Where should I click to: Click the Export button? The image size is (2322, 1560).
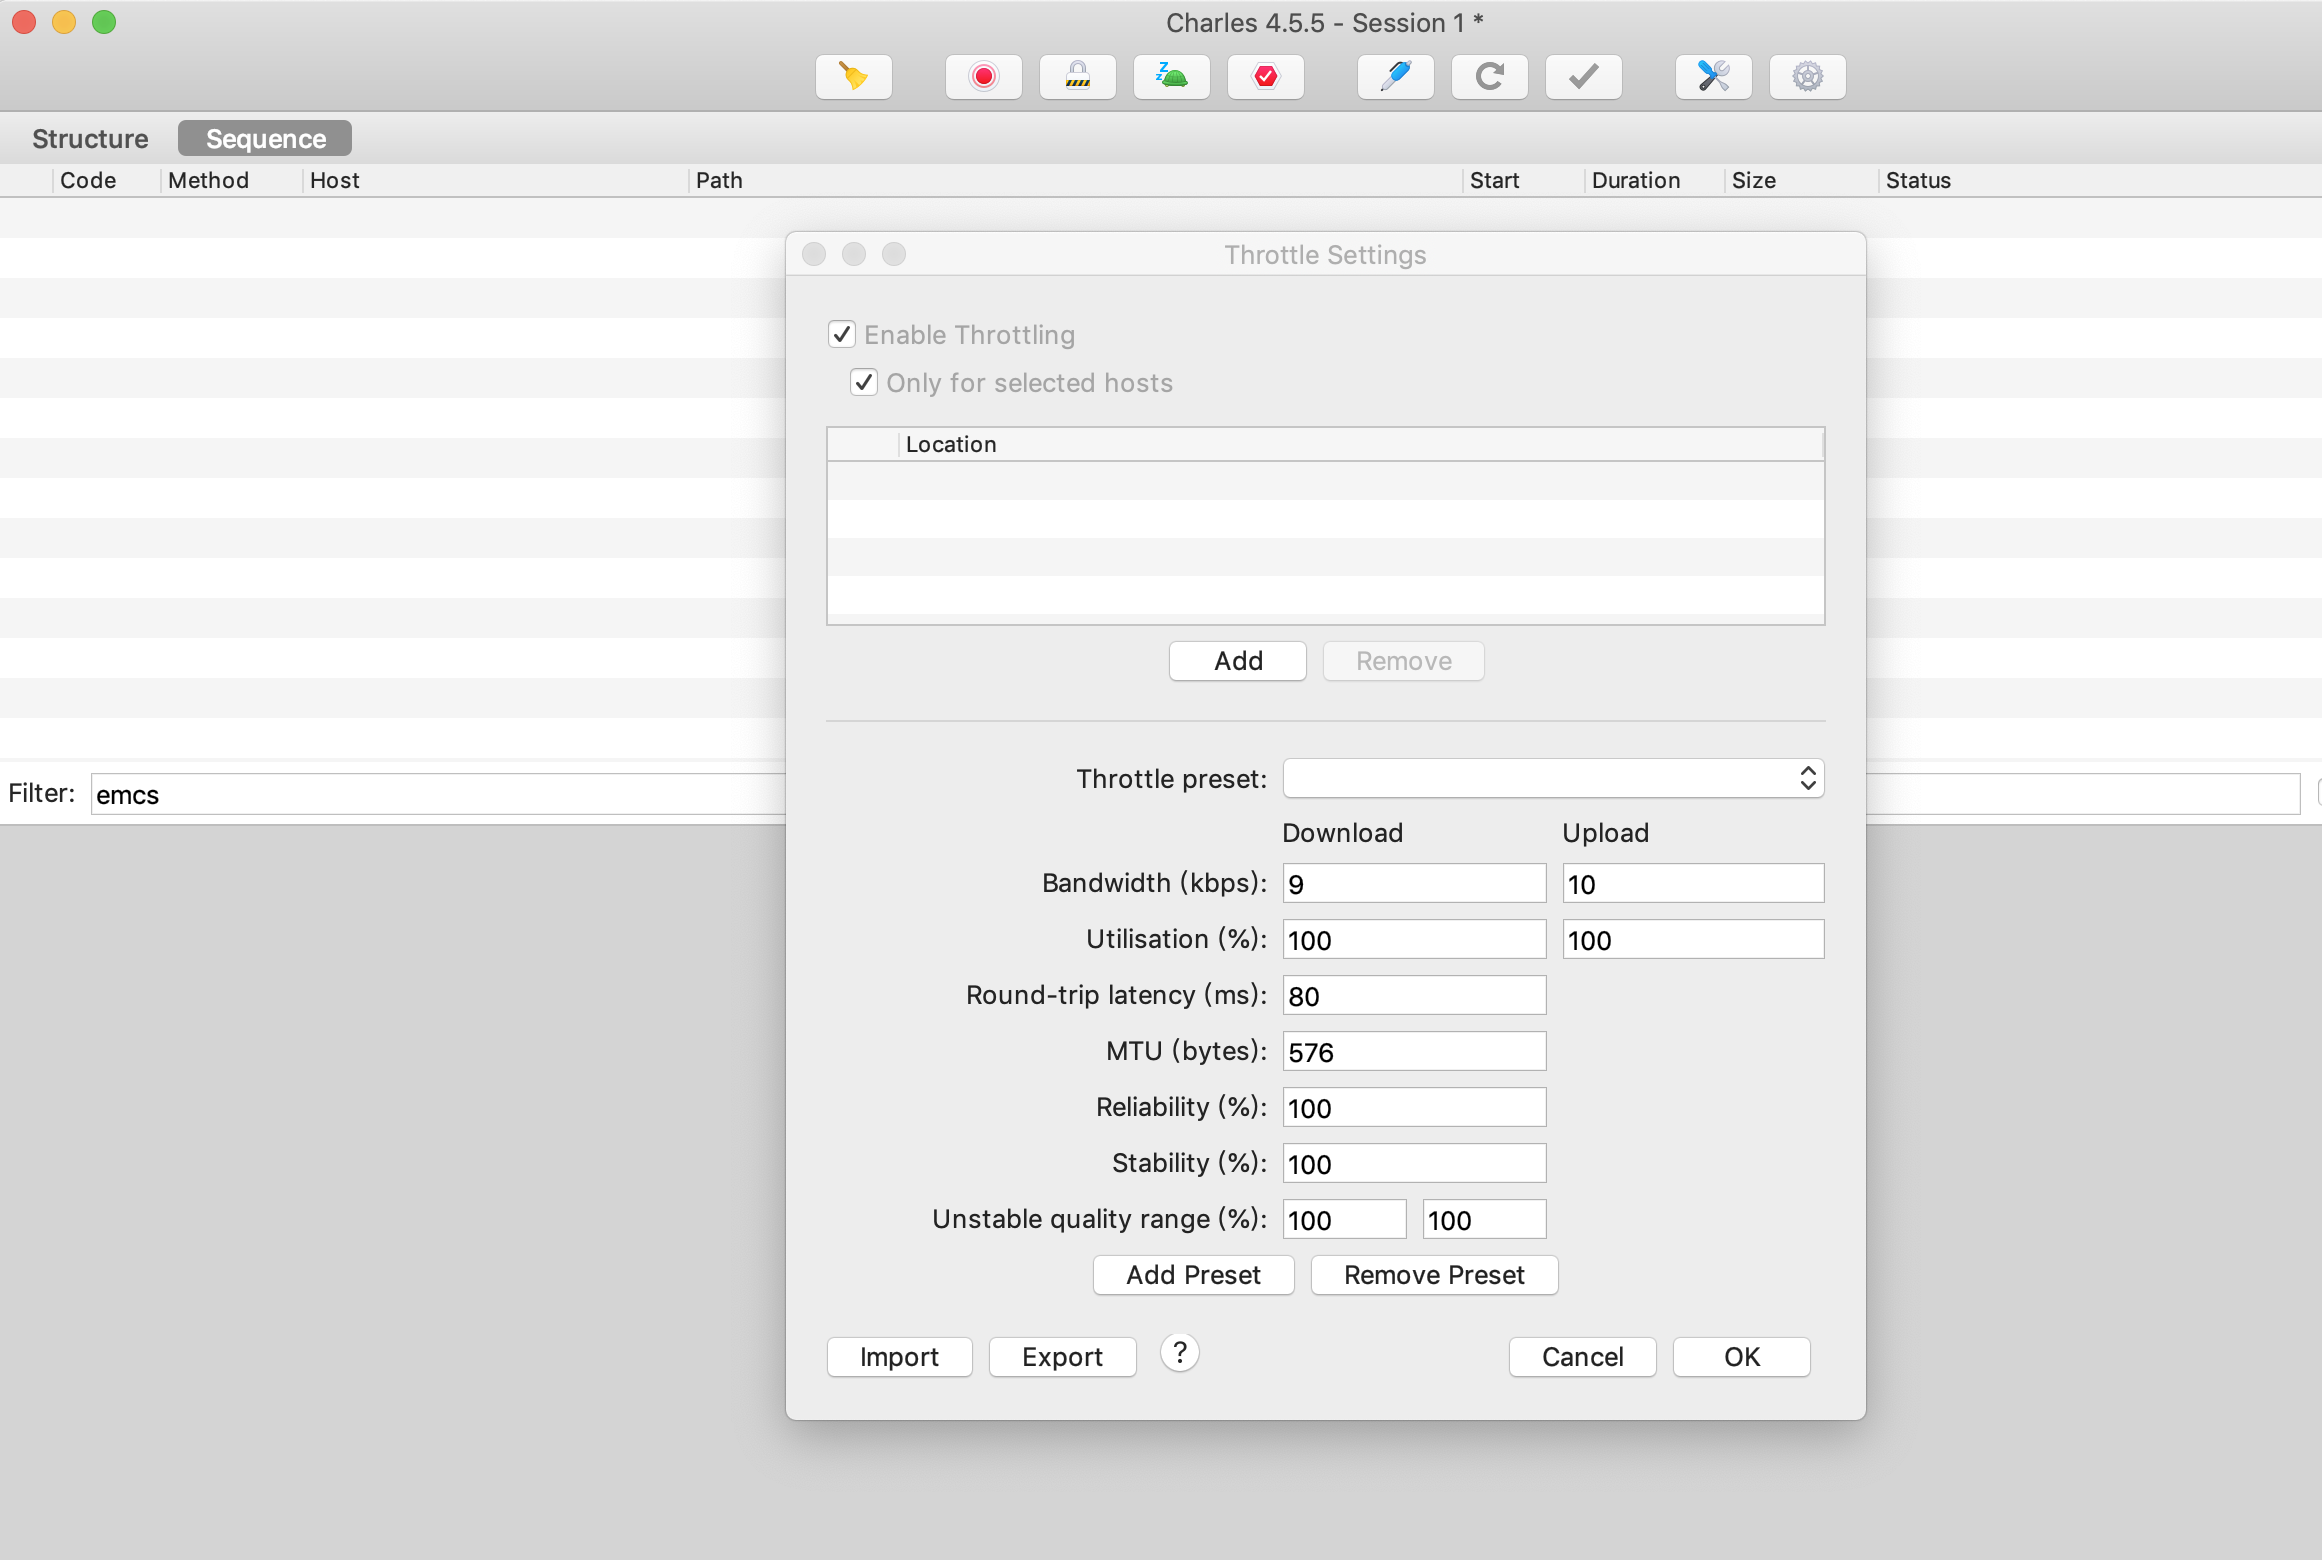coord(1062,1357)
